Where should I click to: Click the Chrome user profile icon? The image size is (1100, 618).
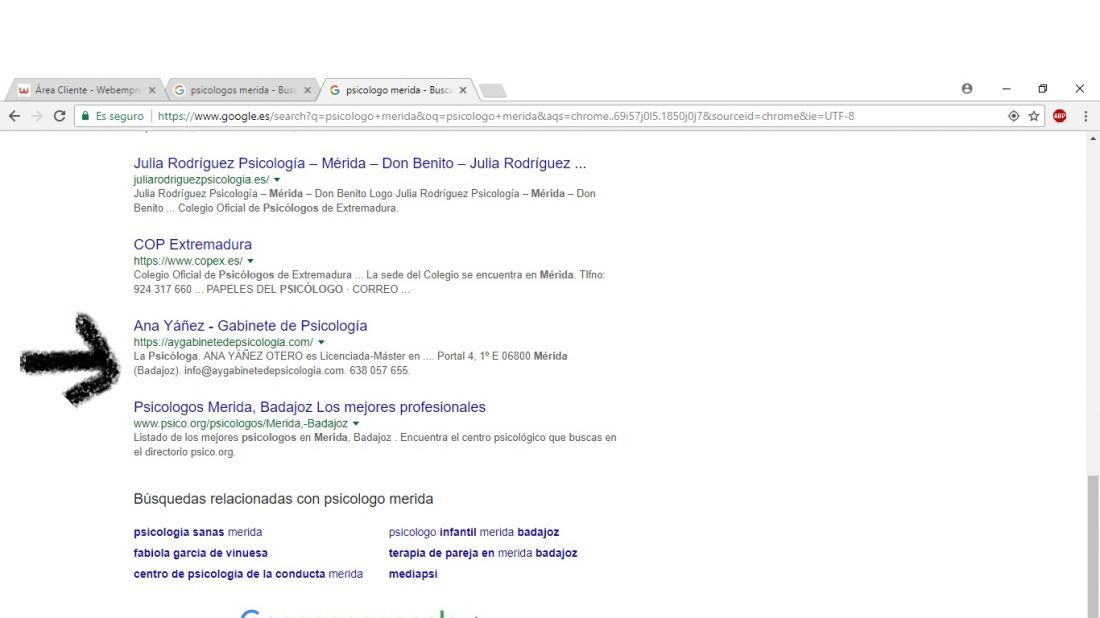point(967,88)
